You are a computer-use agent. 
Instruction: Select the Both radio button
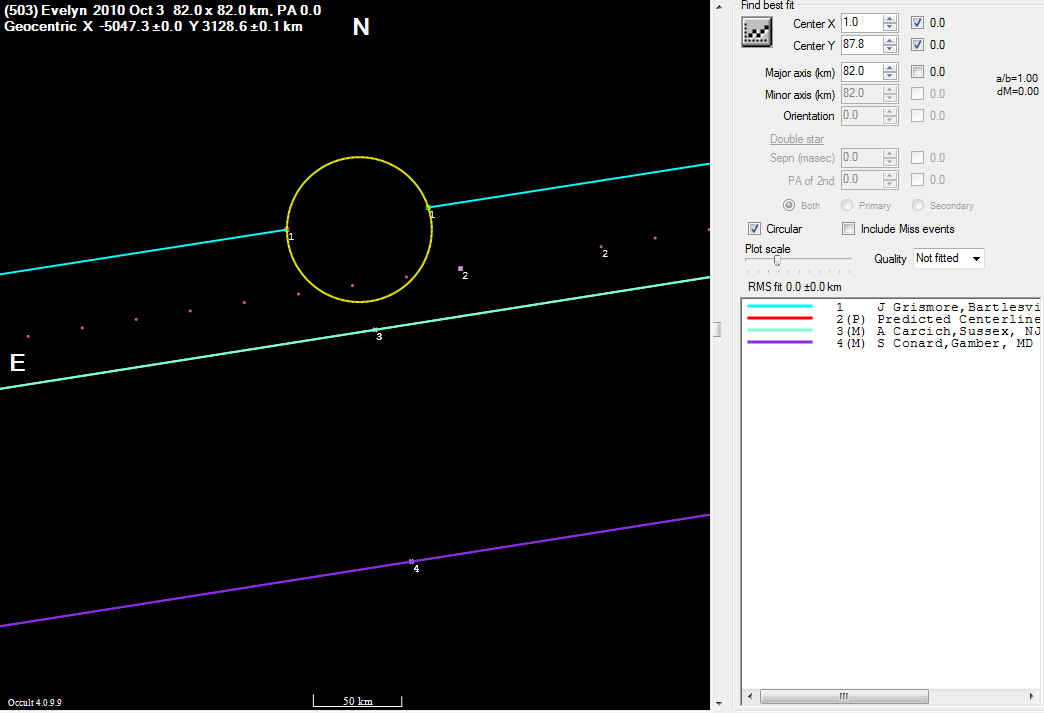[789, 205]
